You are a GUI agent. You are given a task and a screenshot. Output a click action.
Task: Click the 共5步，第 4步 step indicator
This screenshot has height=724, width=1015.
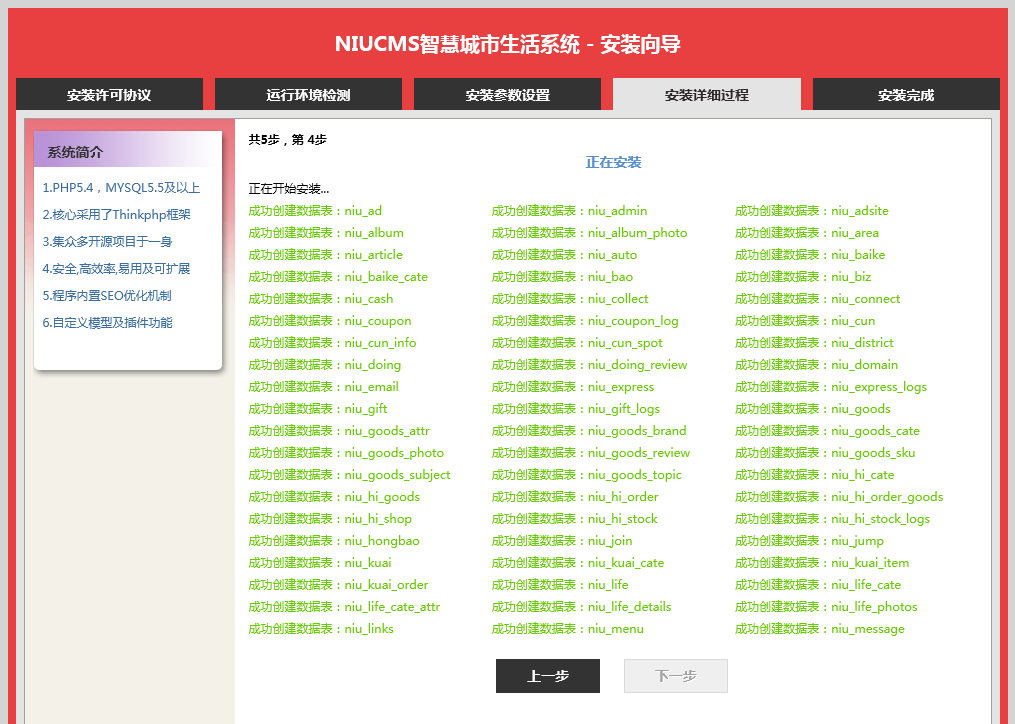[287, 139]
